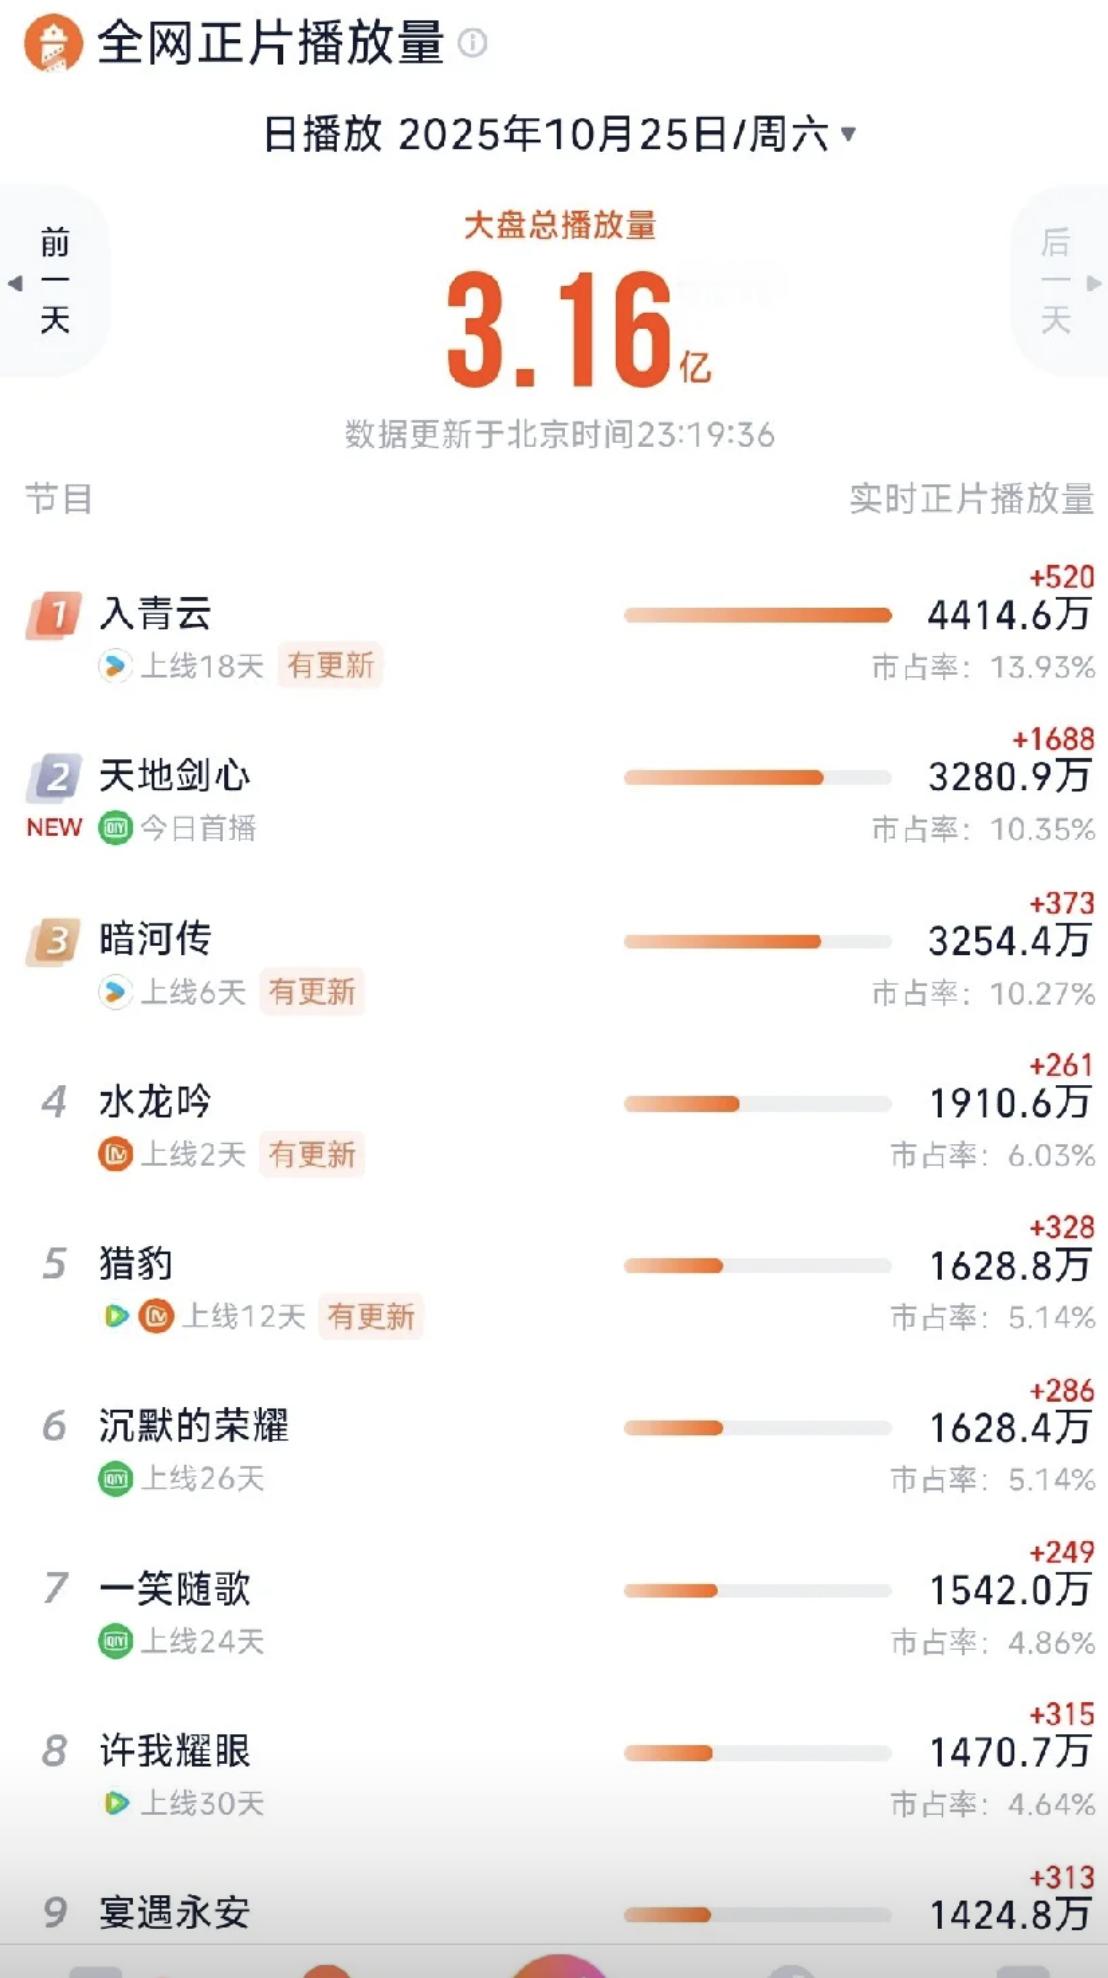Click 有更新 tag on 猎豹
The height and width of the screenshot is (1978, 1108).
[371, 1317]
